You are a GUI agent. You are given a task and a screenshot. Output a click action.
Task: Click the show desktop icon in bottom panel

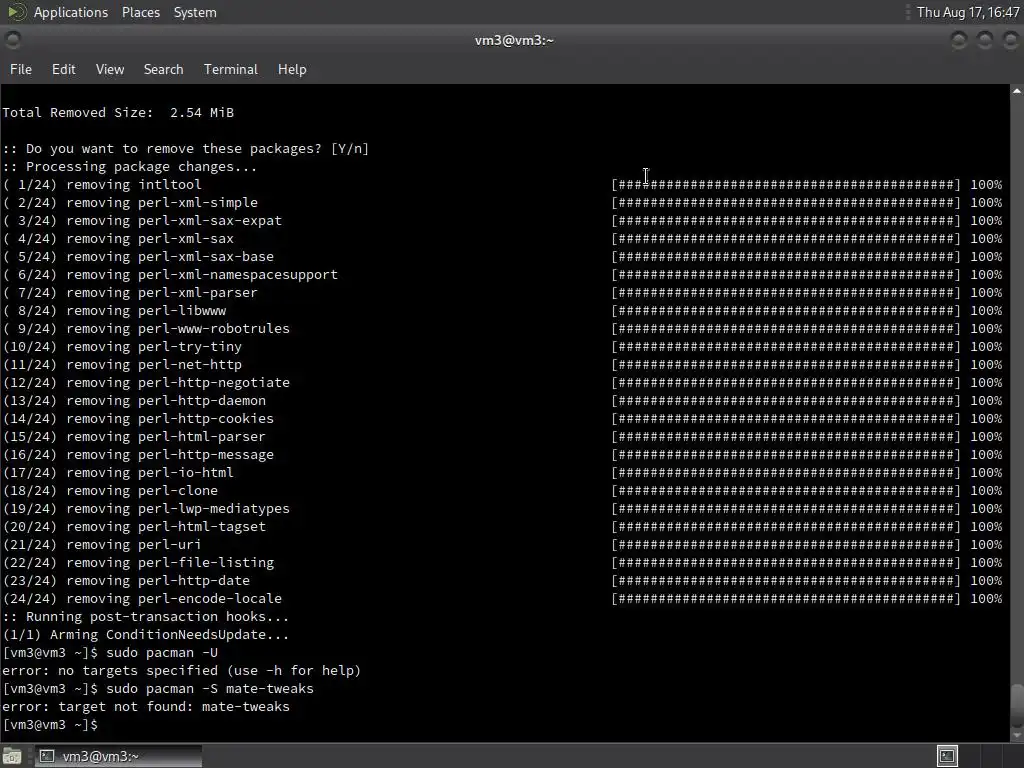tap(12, 756)
